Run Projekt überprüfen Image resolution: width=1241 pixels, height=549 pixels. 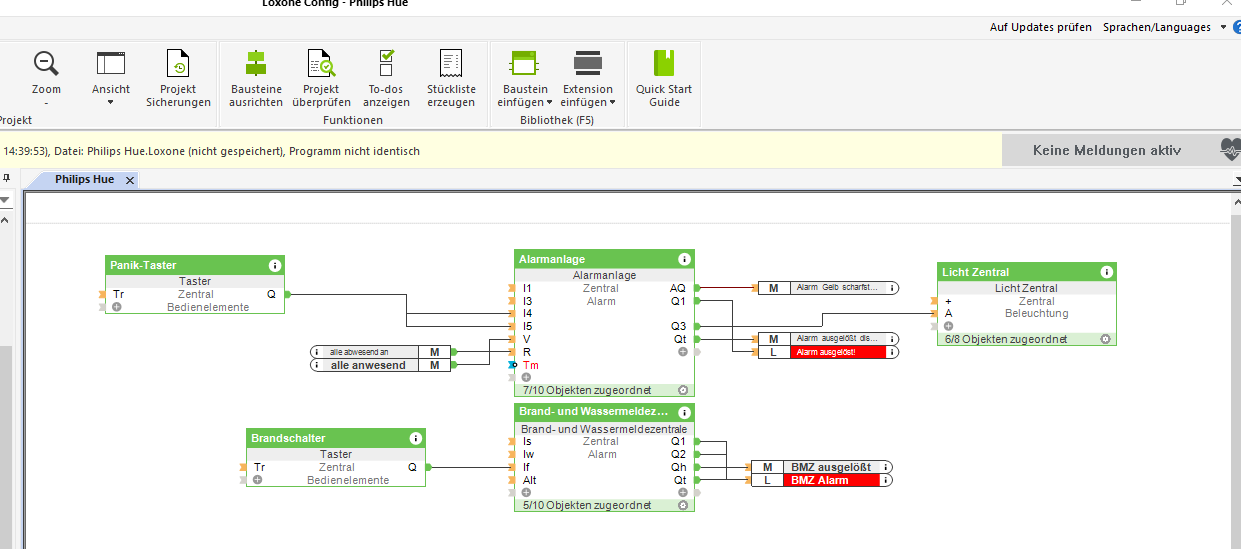pyautogui.click(x=321, y=78)
